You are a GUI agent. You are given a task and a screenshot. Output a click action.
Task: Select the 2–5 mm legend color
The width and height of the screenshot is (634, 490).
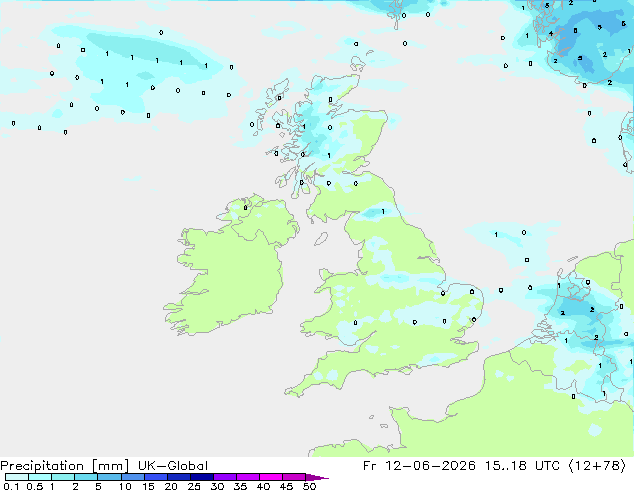(86, 477)
